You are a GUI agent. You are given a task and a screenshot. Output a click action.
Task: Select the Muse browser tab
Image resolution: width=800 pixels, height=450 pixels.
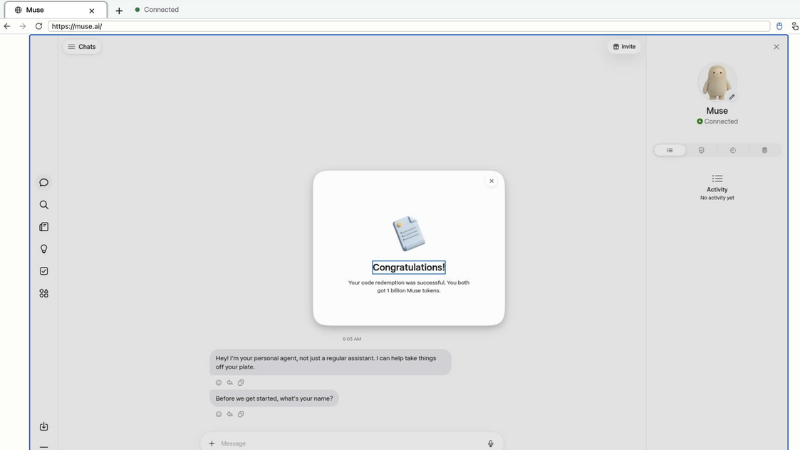tap(55, 10)
